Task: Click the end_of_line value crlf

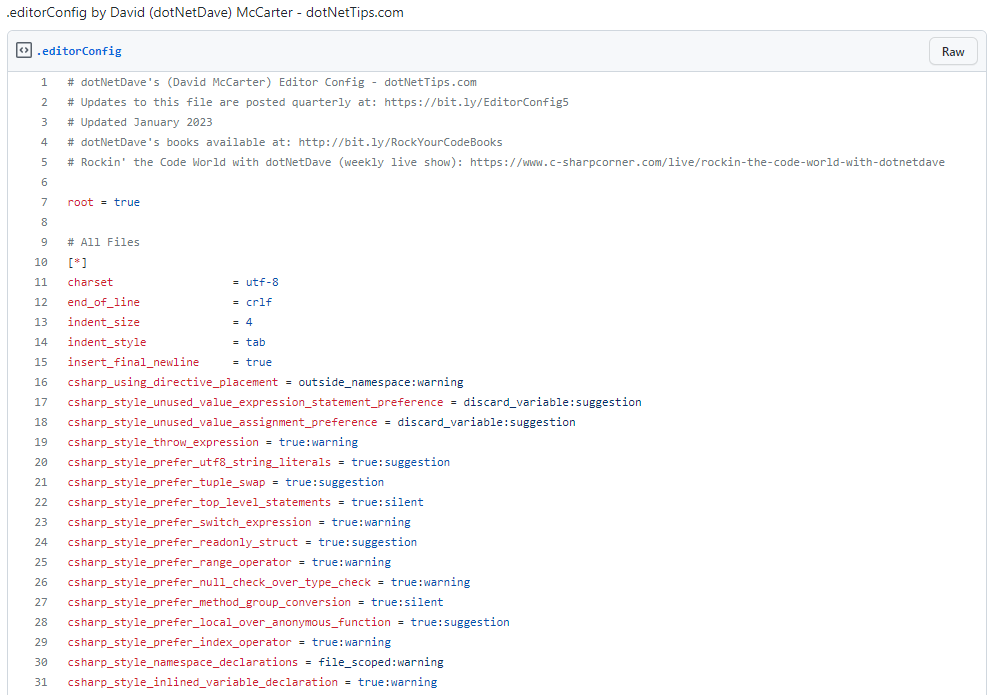Action: (258, 301)
